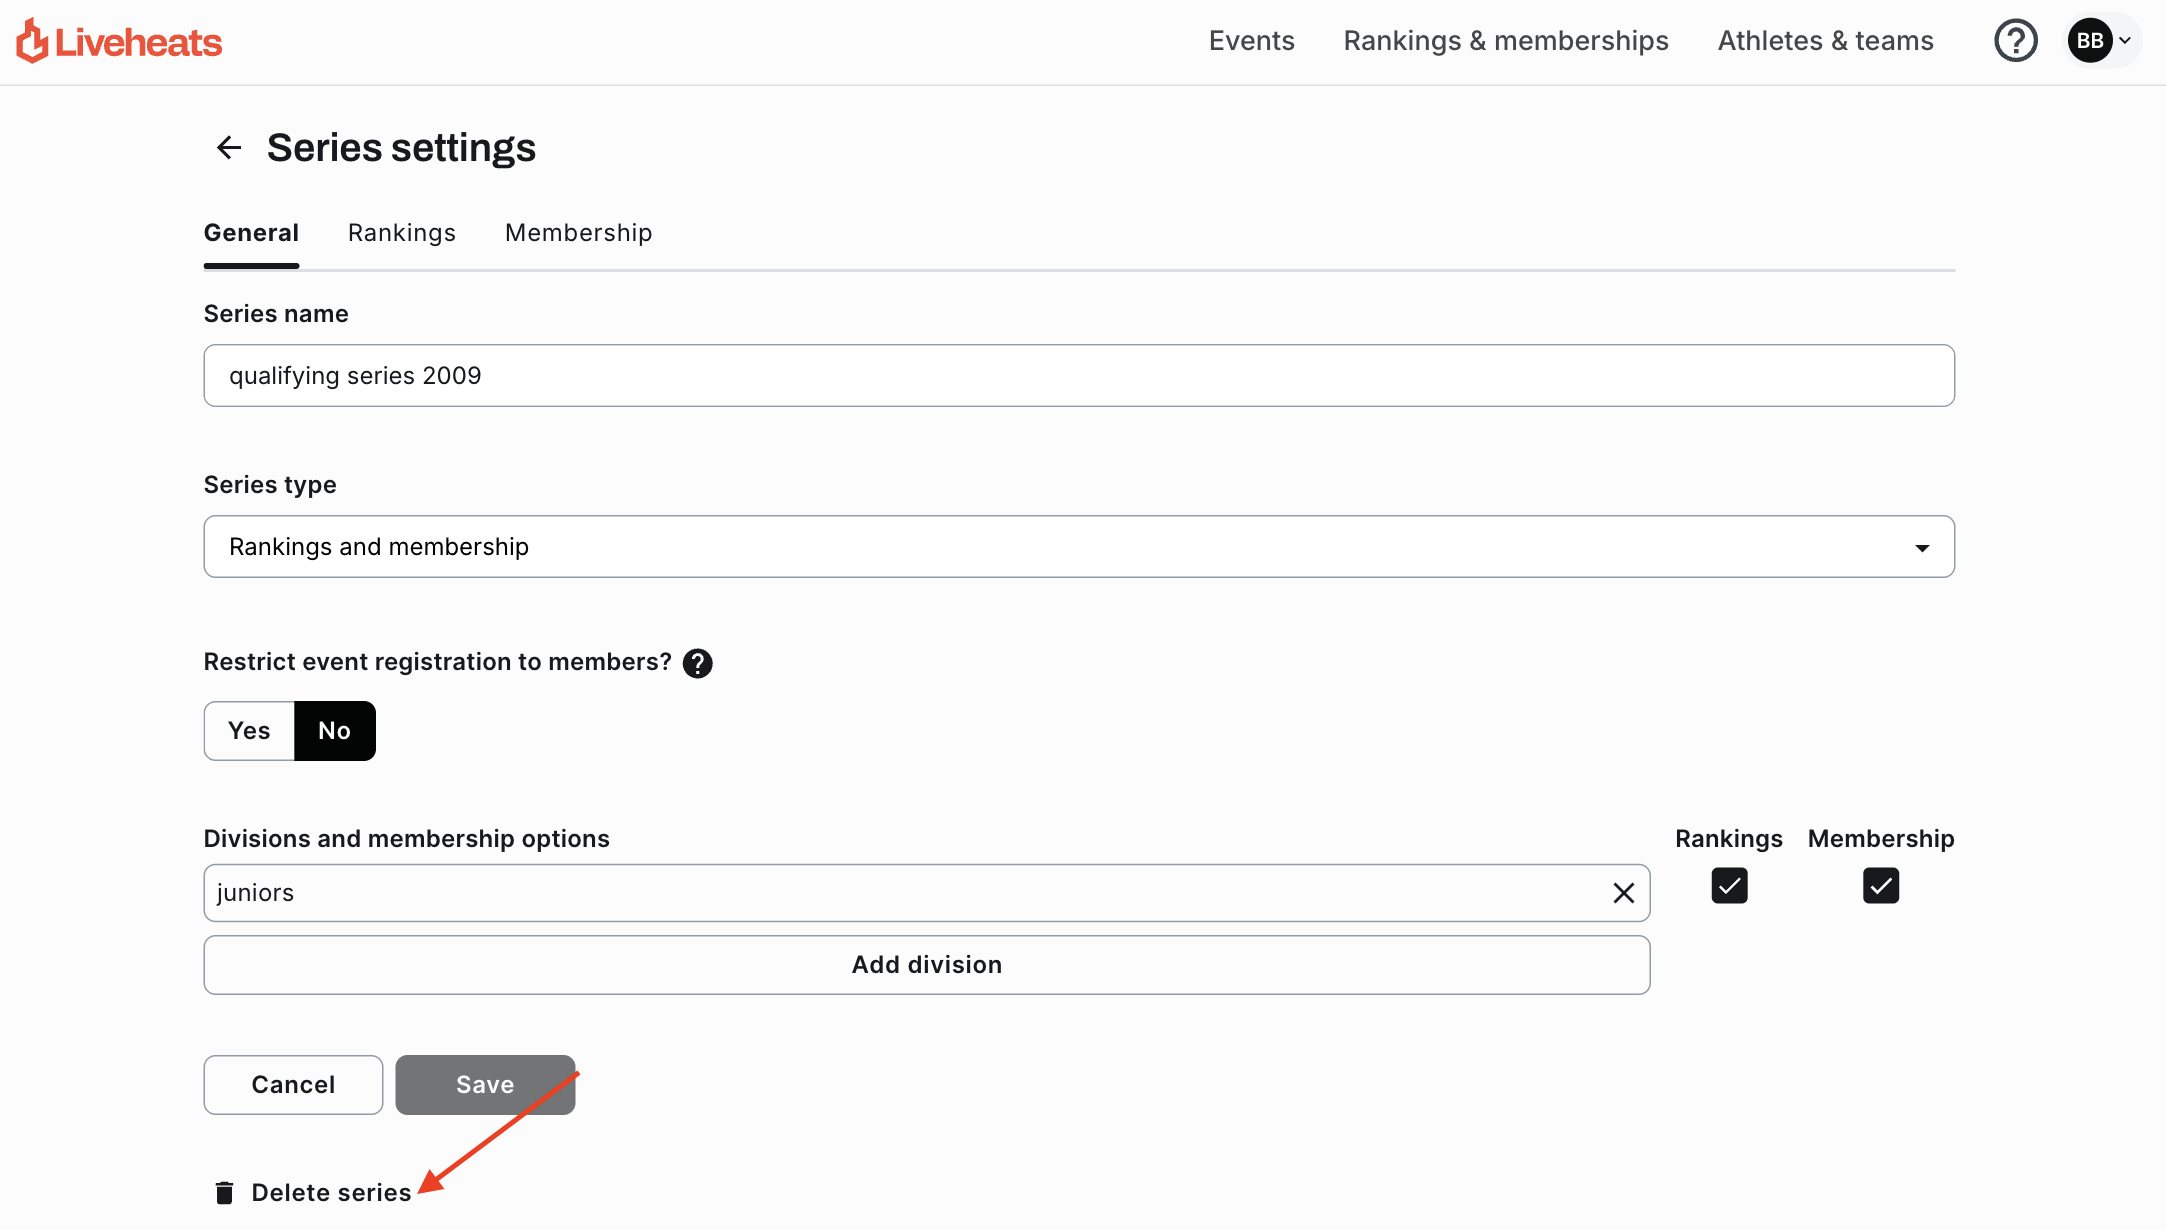Uncheck the Rankings checkbox for juniors
This screenshot has height=1230, width=2166.
pyautogui.click(x=1729, y=885)
